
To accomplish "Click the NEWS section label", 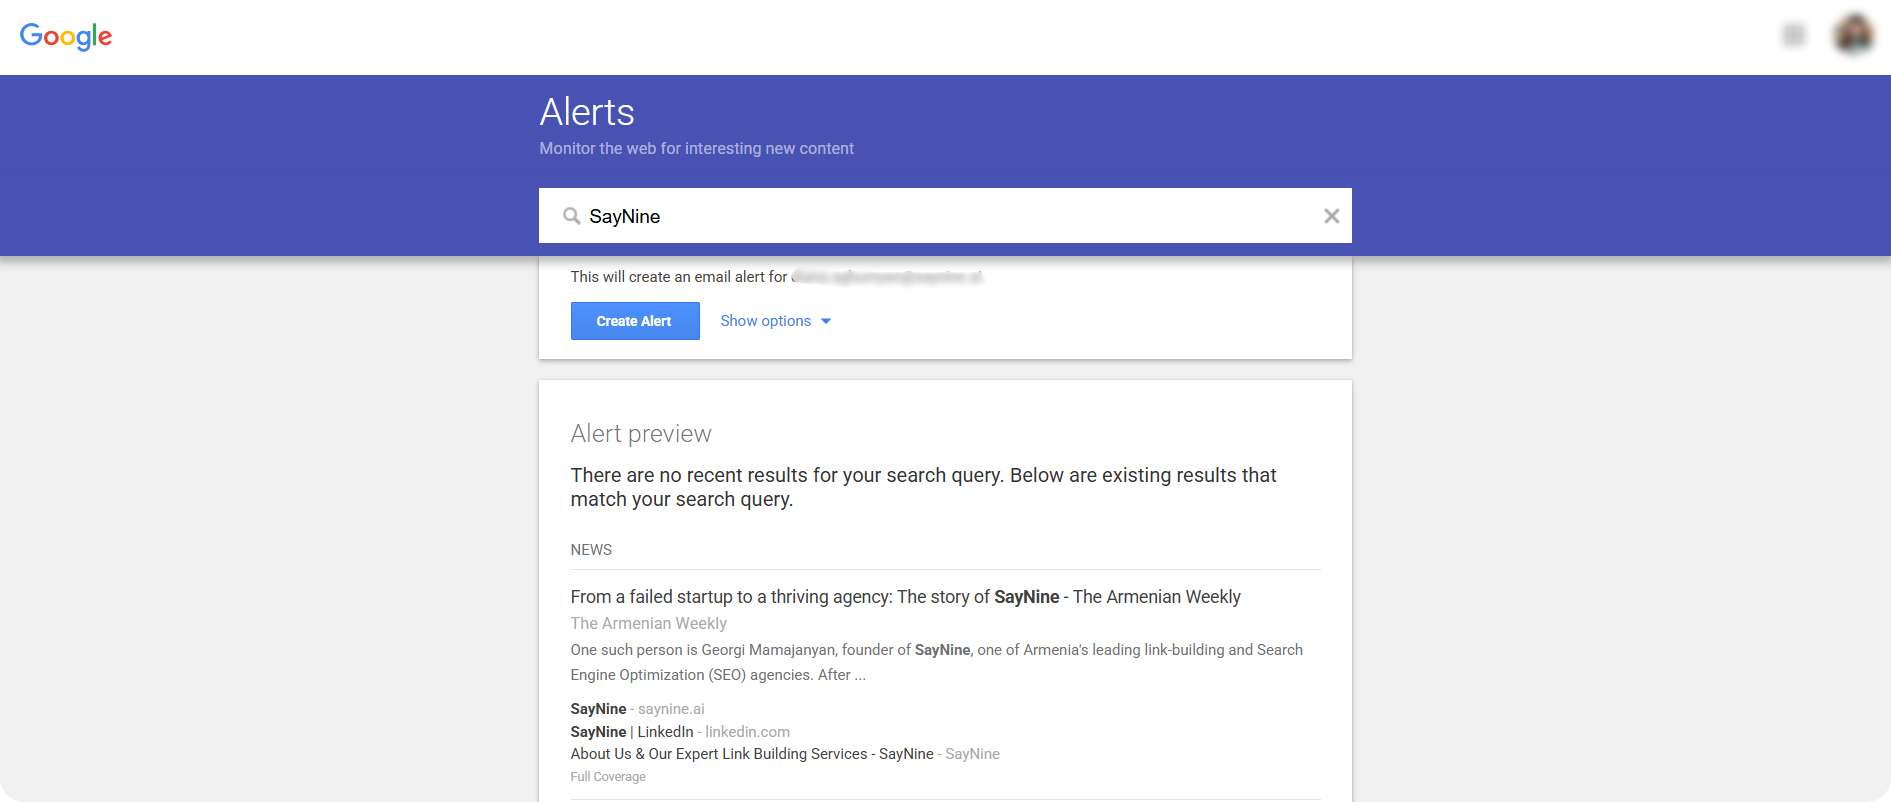I will click(591, 550).
